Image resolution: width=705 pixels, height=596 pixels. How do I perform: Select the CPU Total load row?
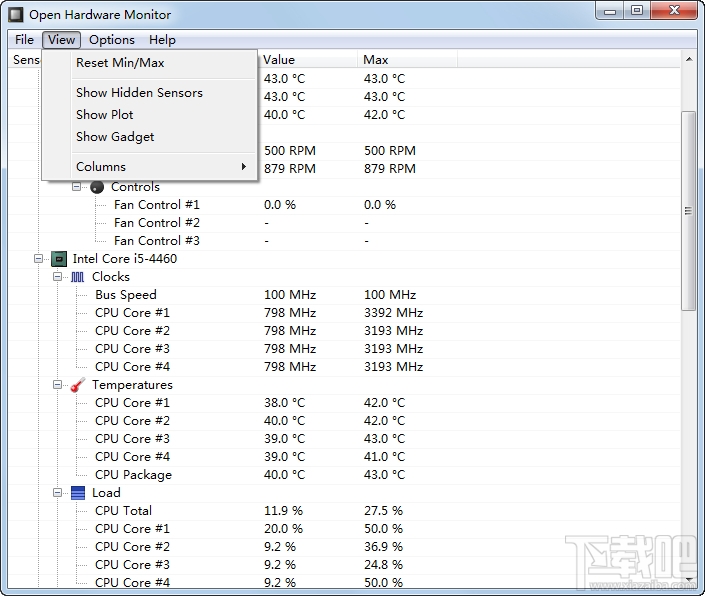[344, 511]
